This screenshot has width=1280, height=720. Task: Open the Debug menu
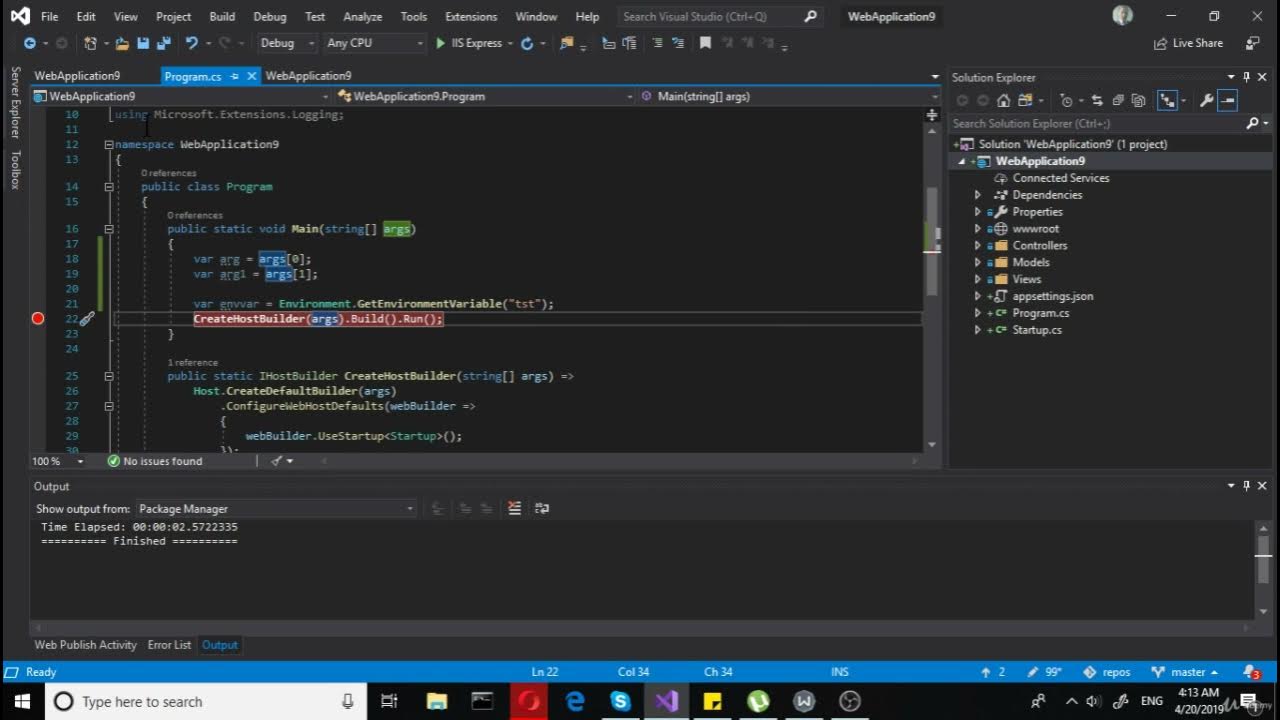pos(269,17)
